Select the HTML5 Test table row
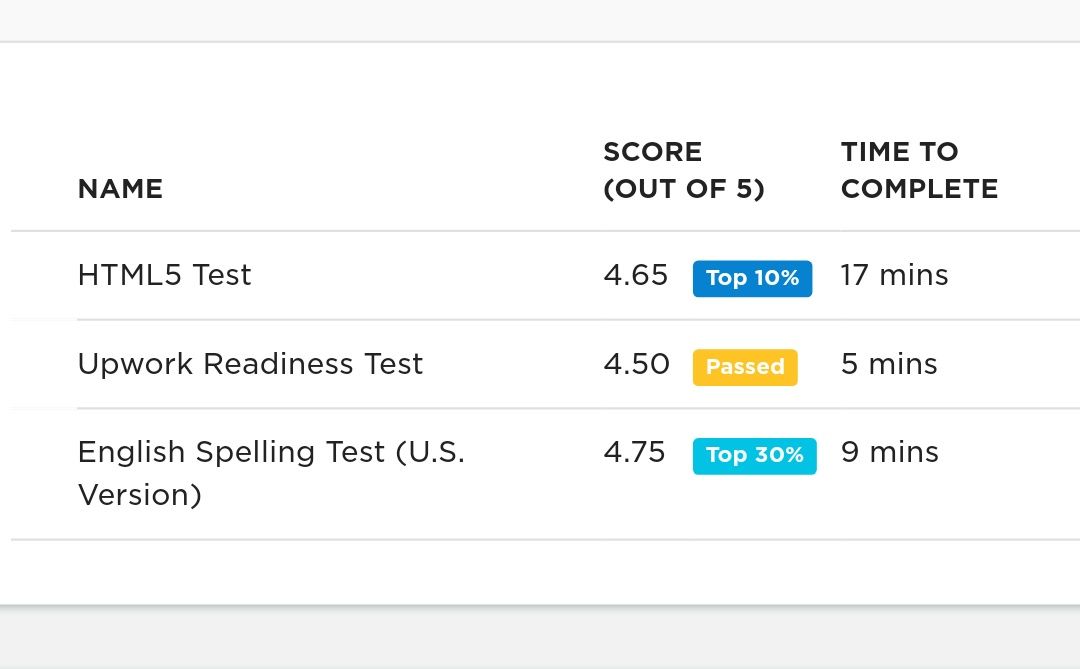Screen dimensions: 1080x669 pos(546,276)
